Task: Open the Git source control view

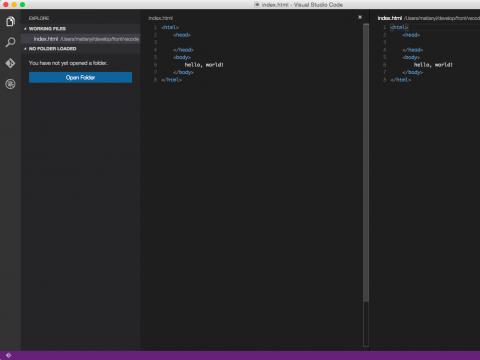Action: 10,63
